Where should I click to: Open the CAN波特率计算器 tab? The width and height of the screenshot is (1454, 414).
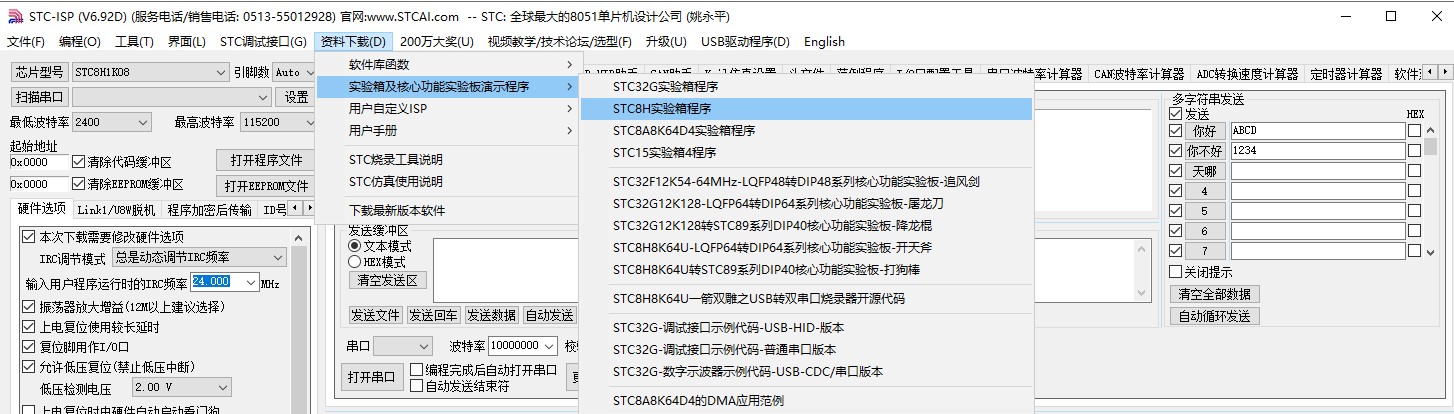[x=1139, y=74]
